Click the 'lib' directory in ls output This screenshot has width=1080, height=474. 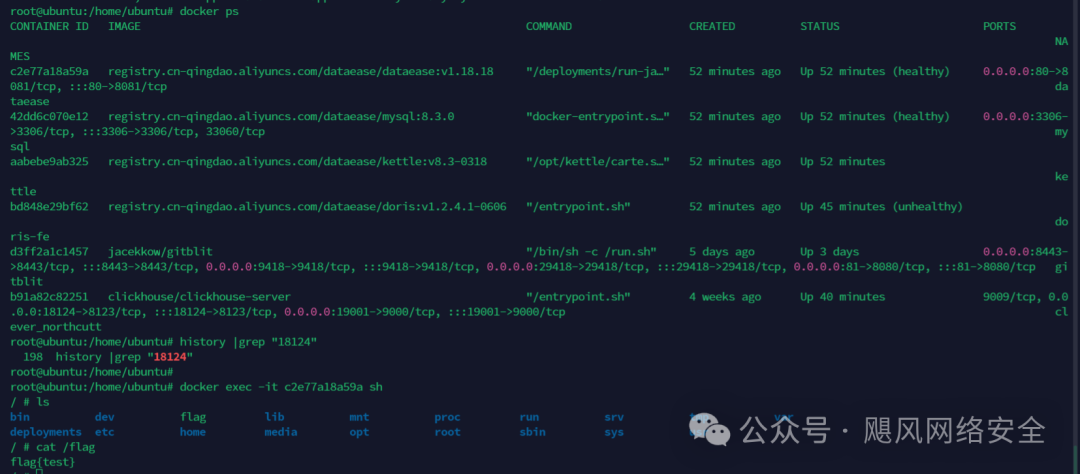click(x=274, y=417)
